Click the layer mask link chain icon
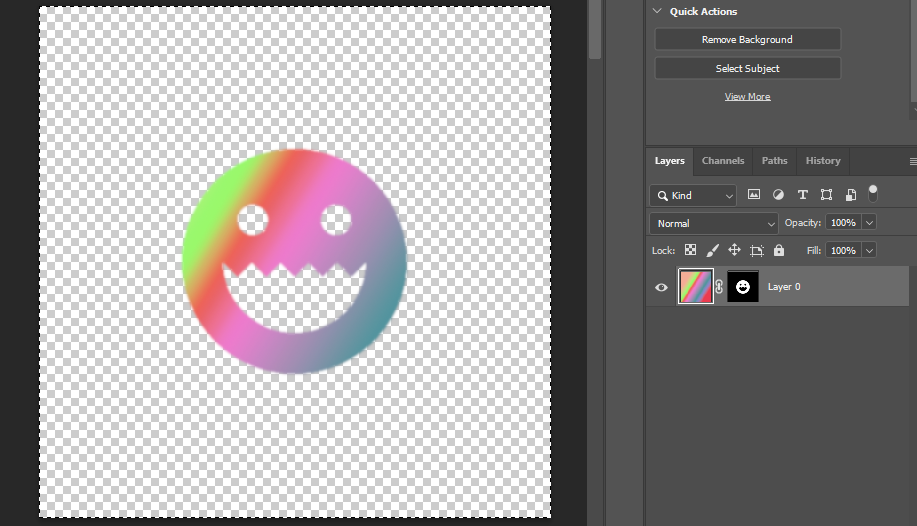917x526 pixels. pos(719,287)
